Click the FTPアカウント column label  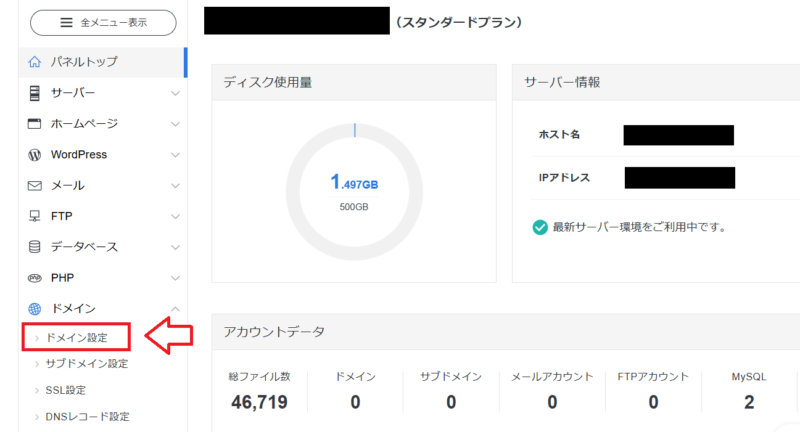coord(653,376)
